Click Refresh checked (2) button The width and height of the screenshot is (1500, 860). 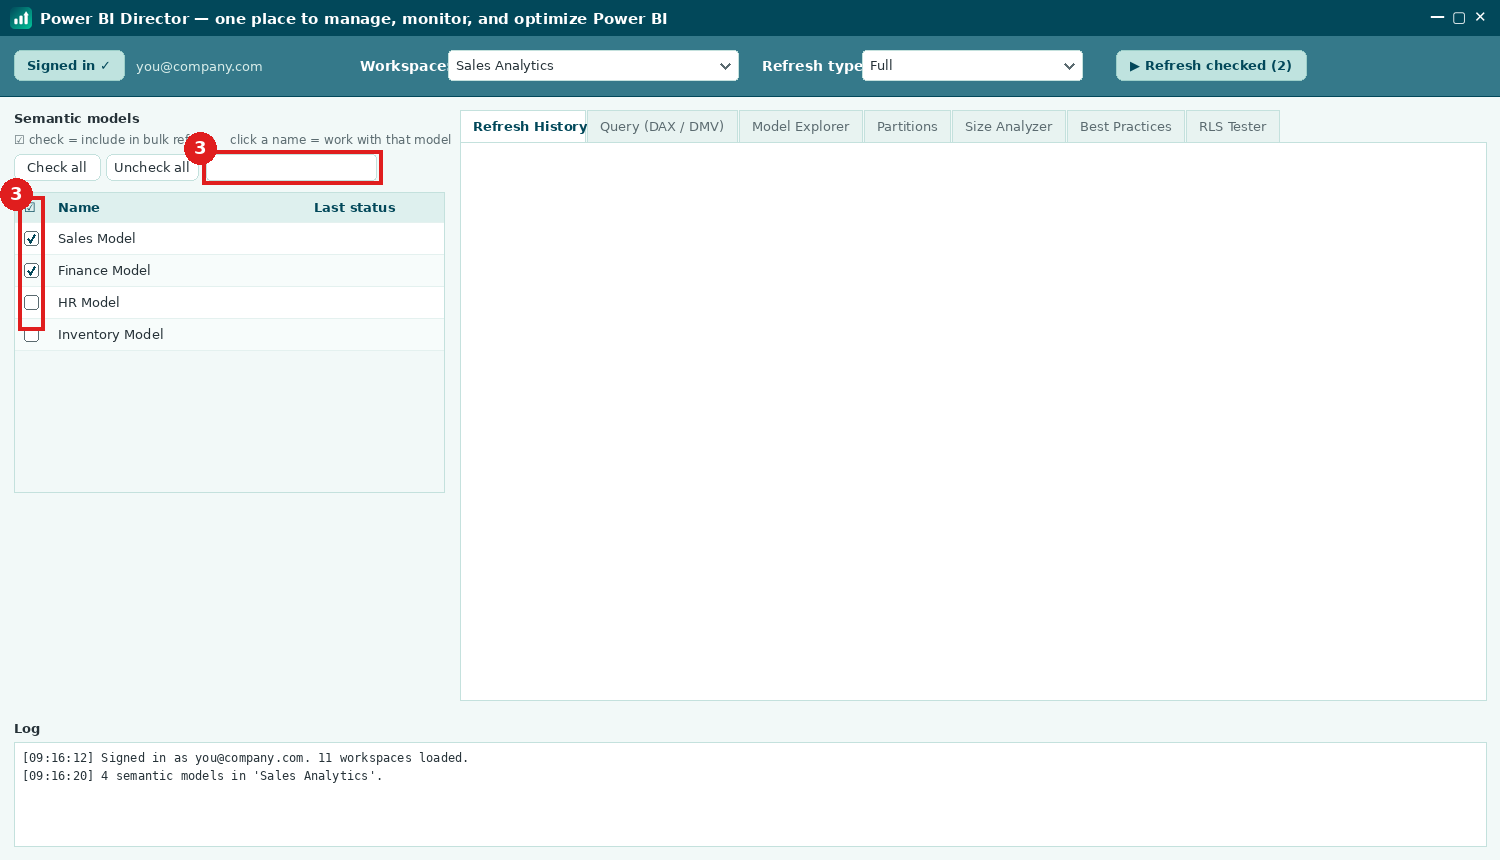tap(1211, 66)
